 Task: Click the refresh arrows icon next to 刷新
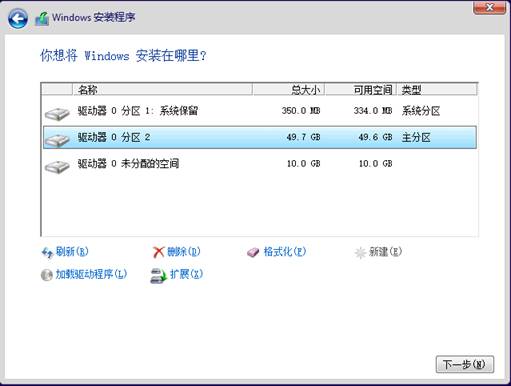[x=47, y=253]
